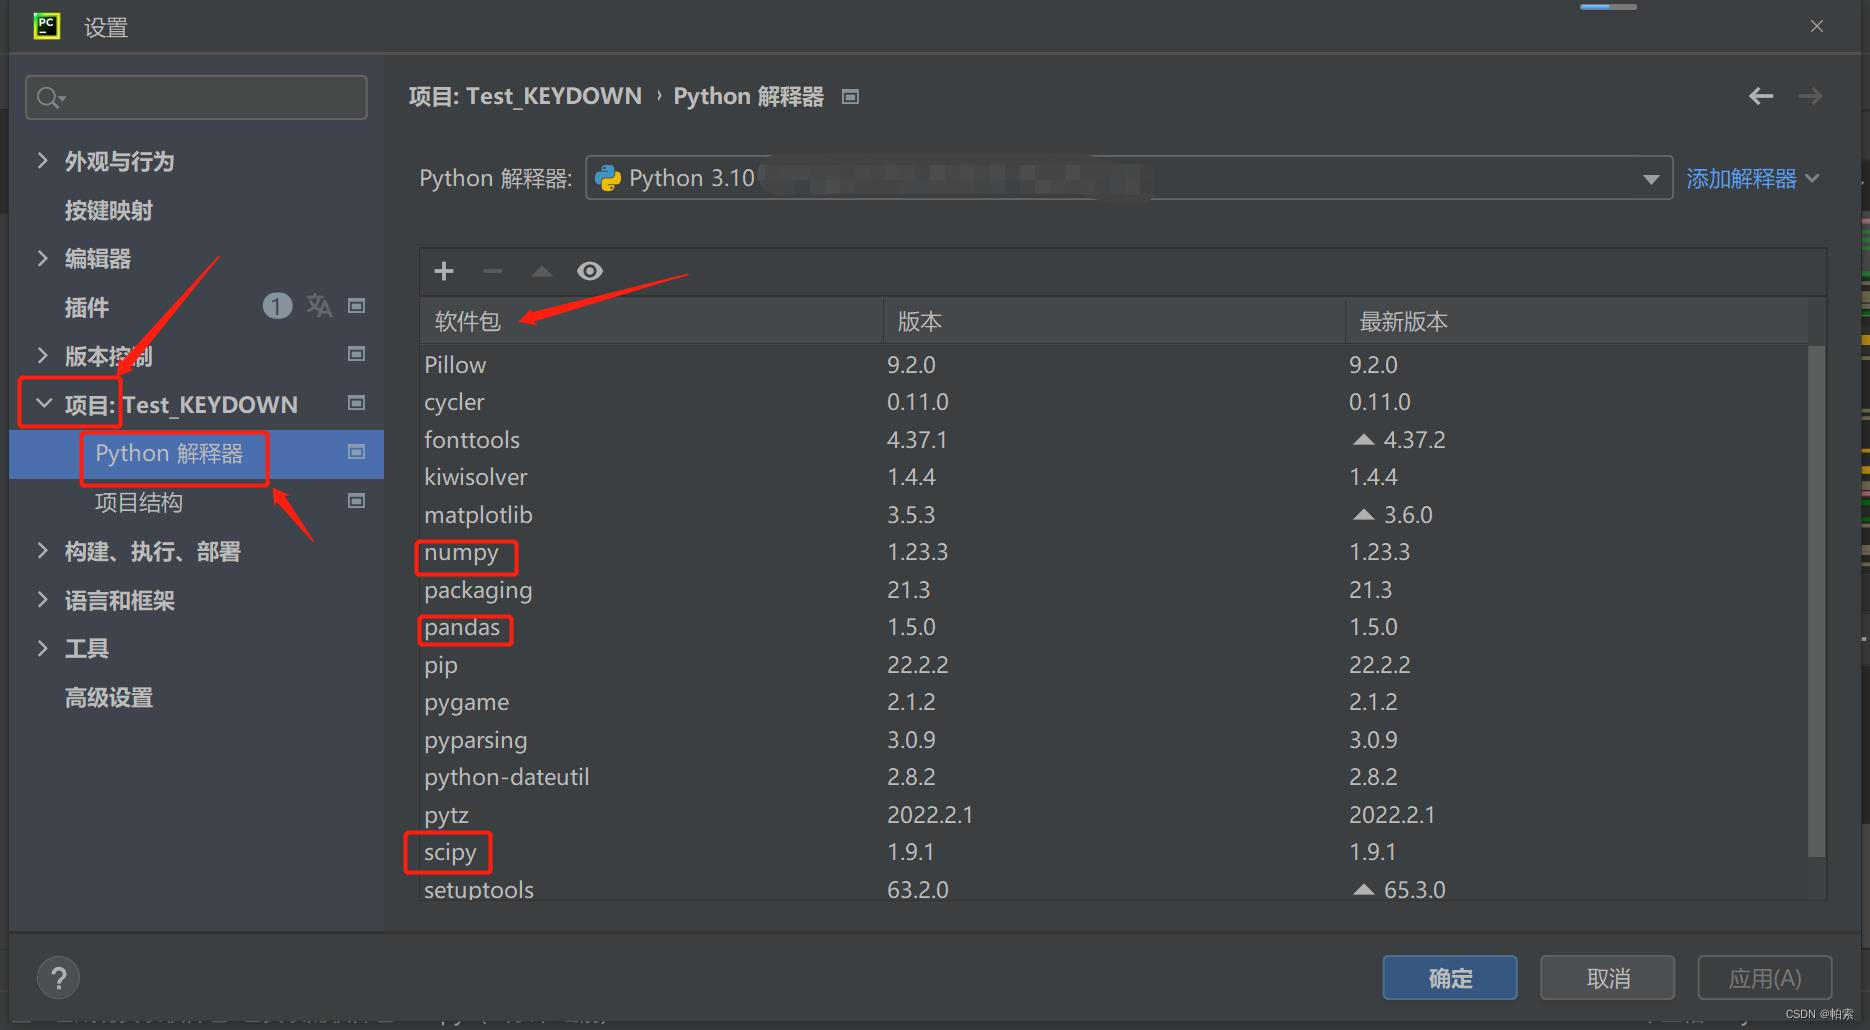
Task: Select 项目结构 tree item
Action: [139, 502]
